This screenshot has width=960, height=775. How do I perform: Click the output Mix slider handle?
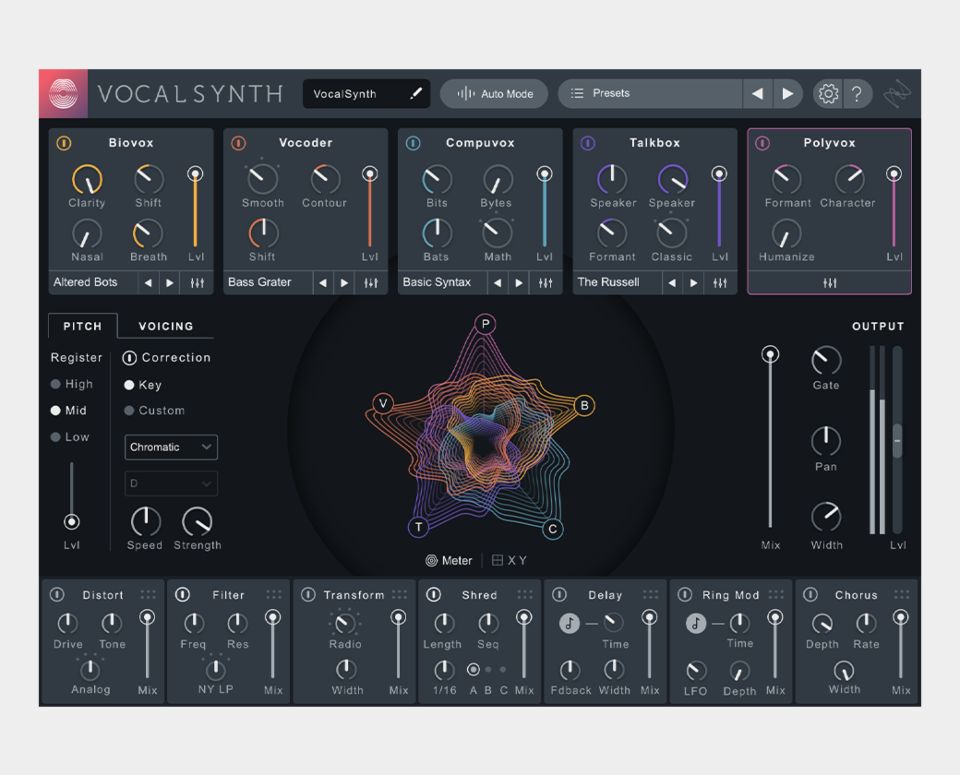pyautogui.click(x=770, y=354)
